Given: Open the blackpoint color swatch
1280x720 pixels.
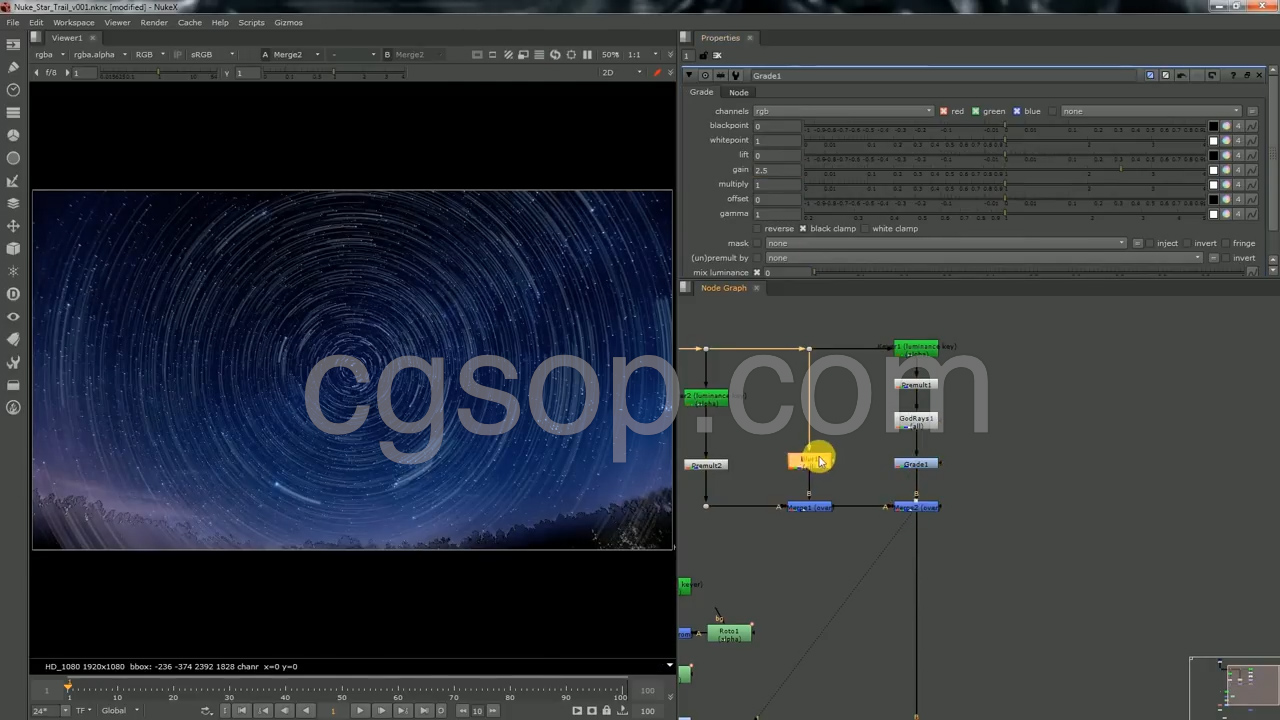Looking at the screenshot, I should (x=1213, y=126).
